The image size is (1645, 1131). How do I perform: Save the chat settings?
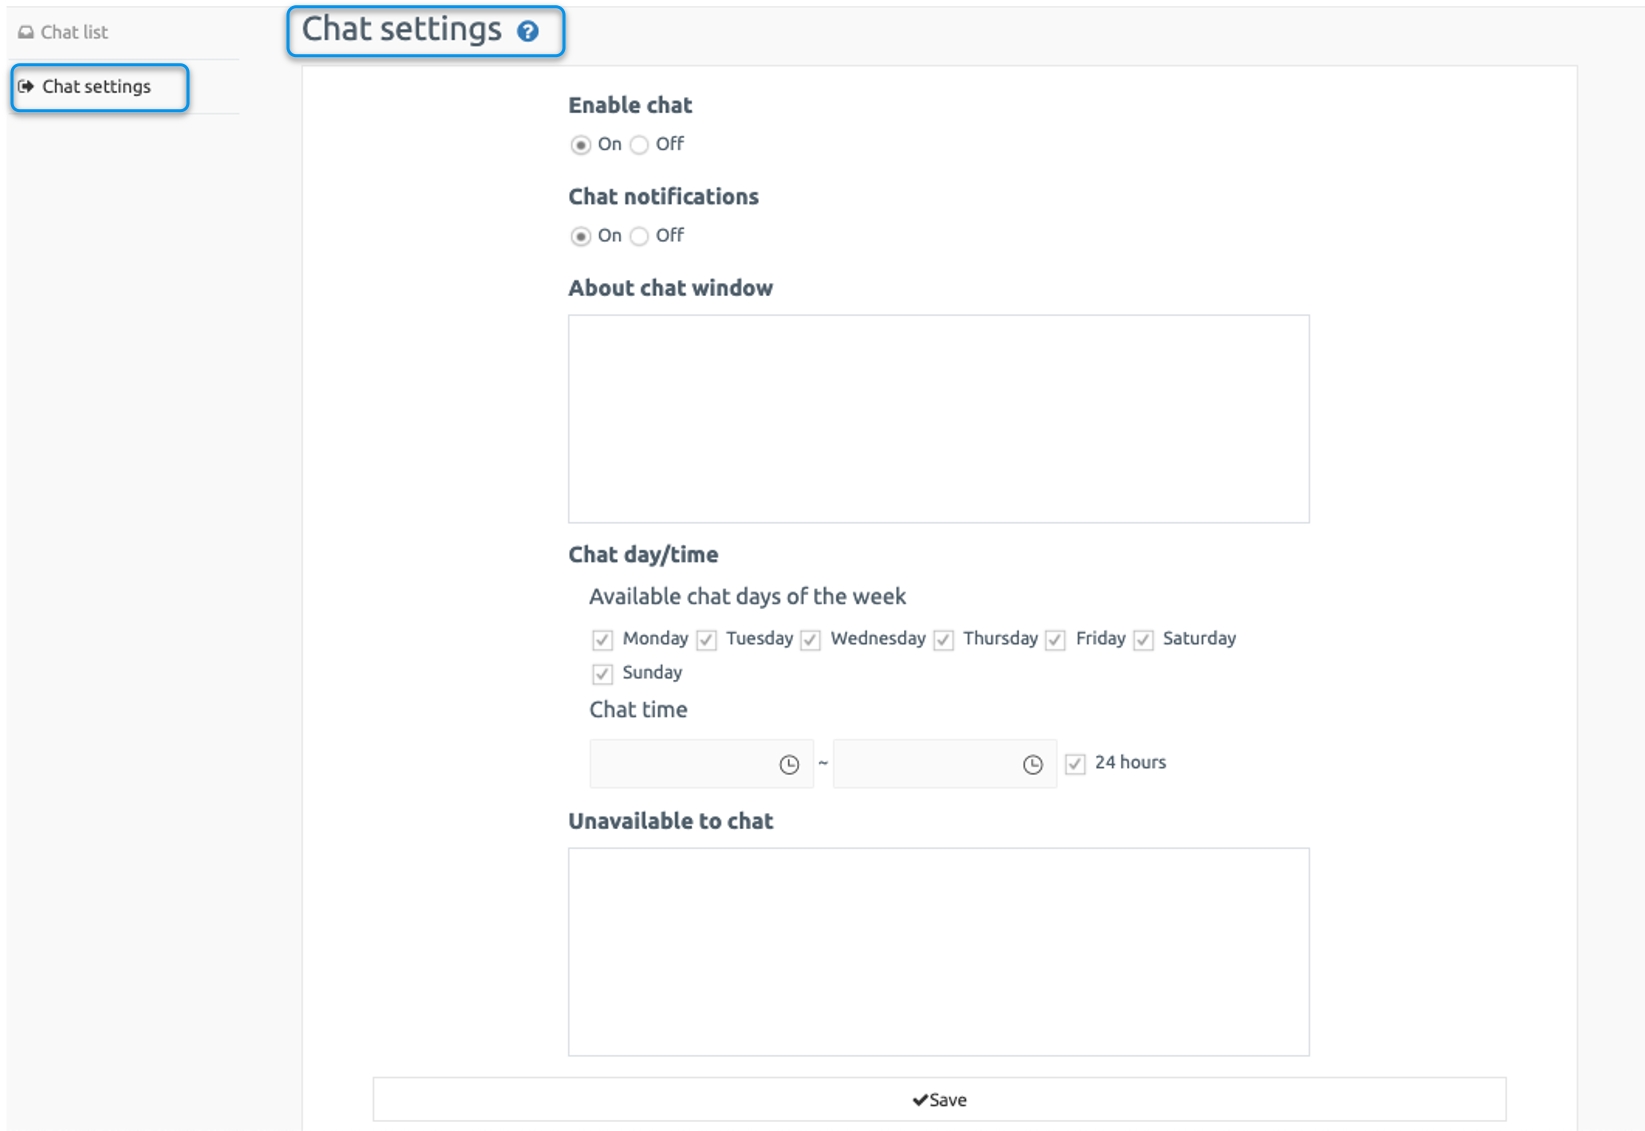pos(939,1099)
